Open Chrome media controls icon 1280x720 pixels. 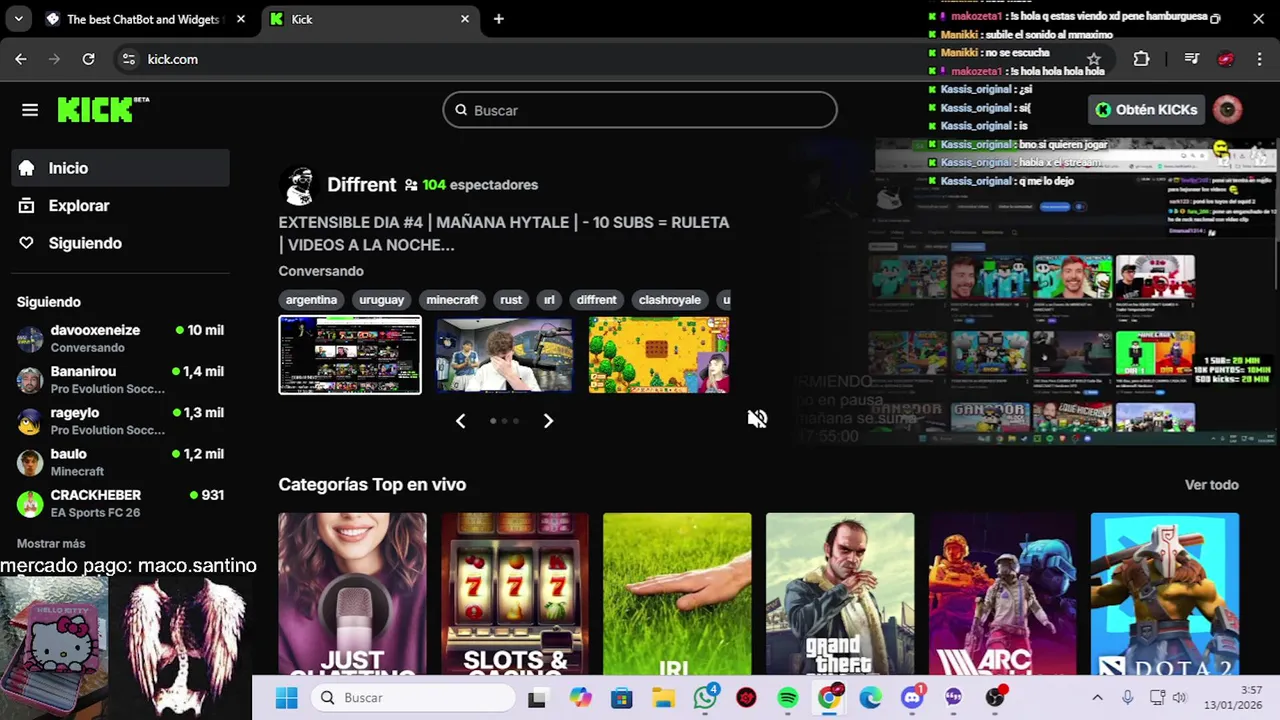1191,59
